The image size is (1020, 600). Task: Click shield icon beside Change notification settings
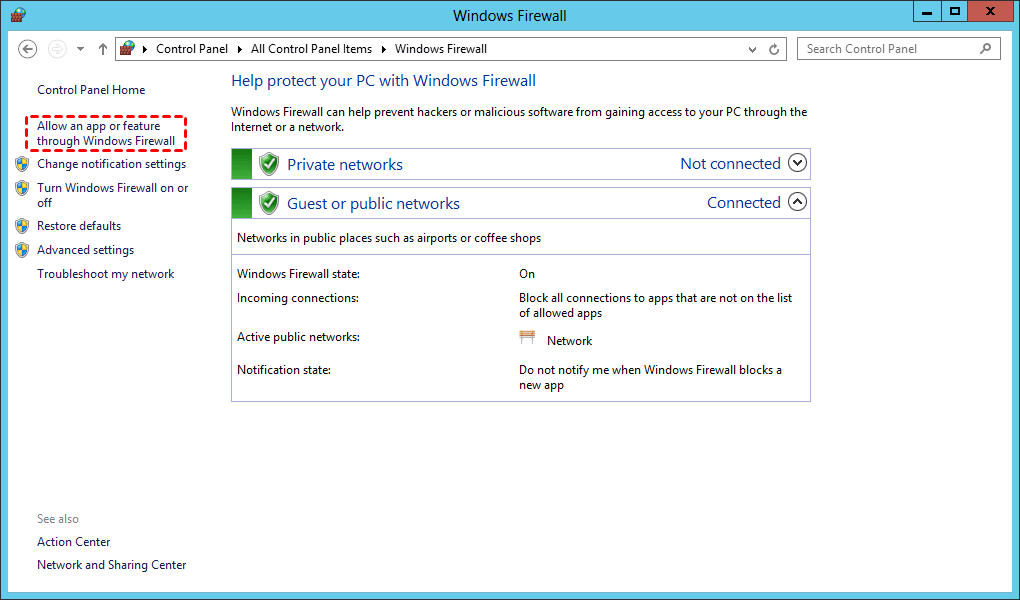click(22, 164)
